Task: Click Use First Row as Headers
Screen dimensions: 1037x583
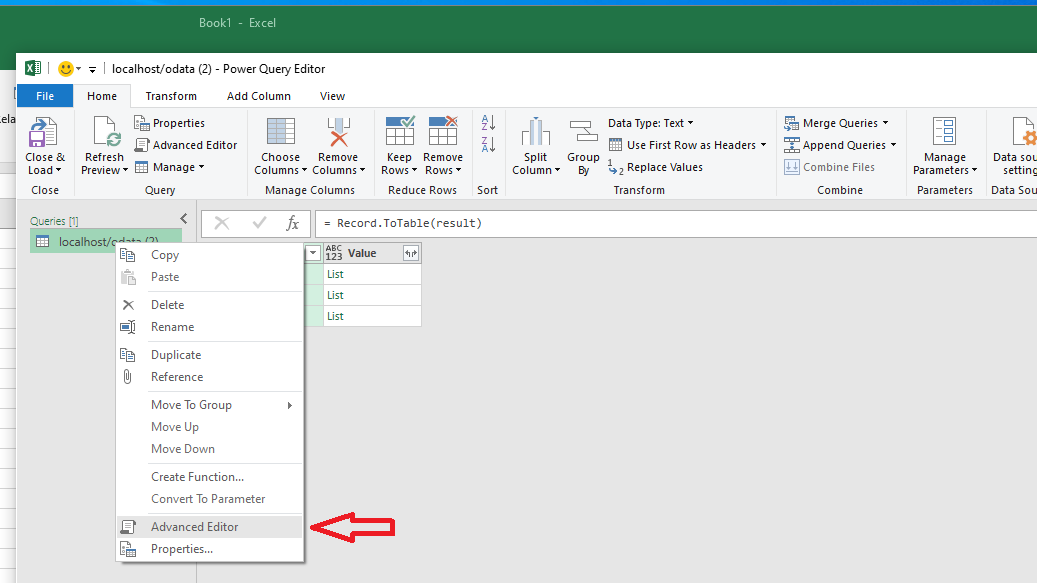Action: click(690, 145)
